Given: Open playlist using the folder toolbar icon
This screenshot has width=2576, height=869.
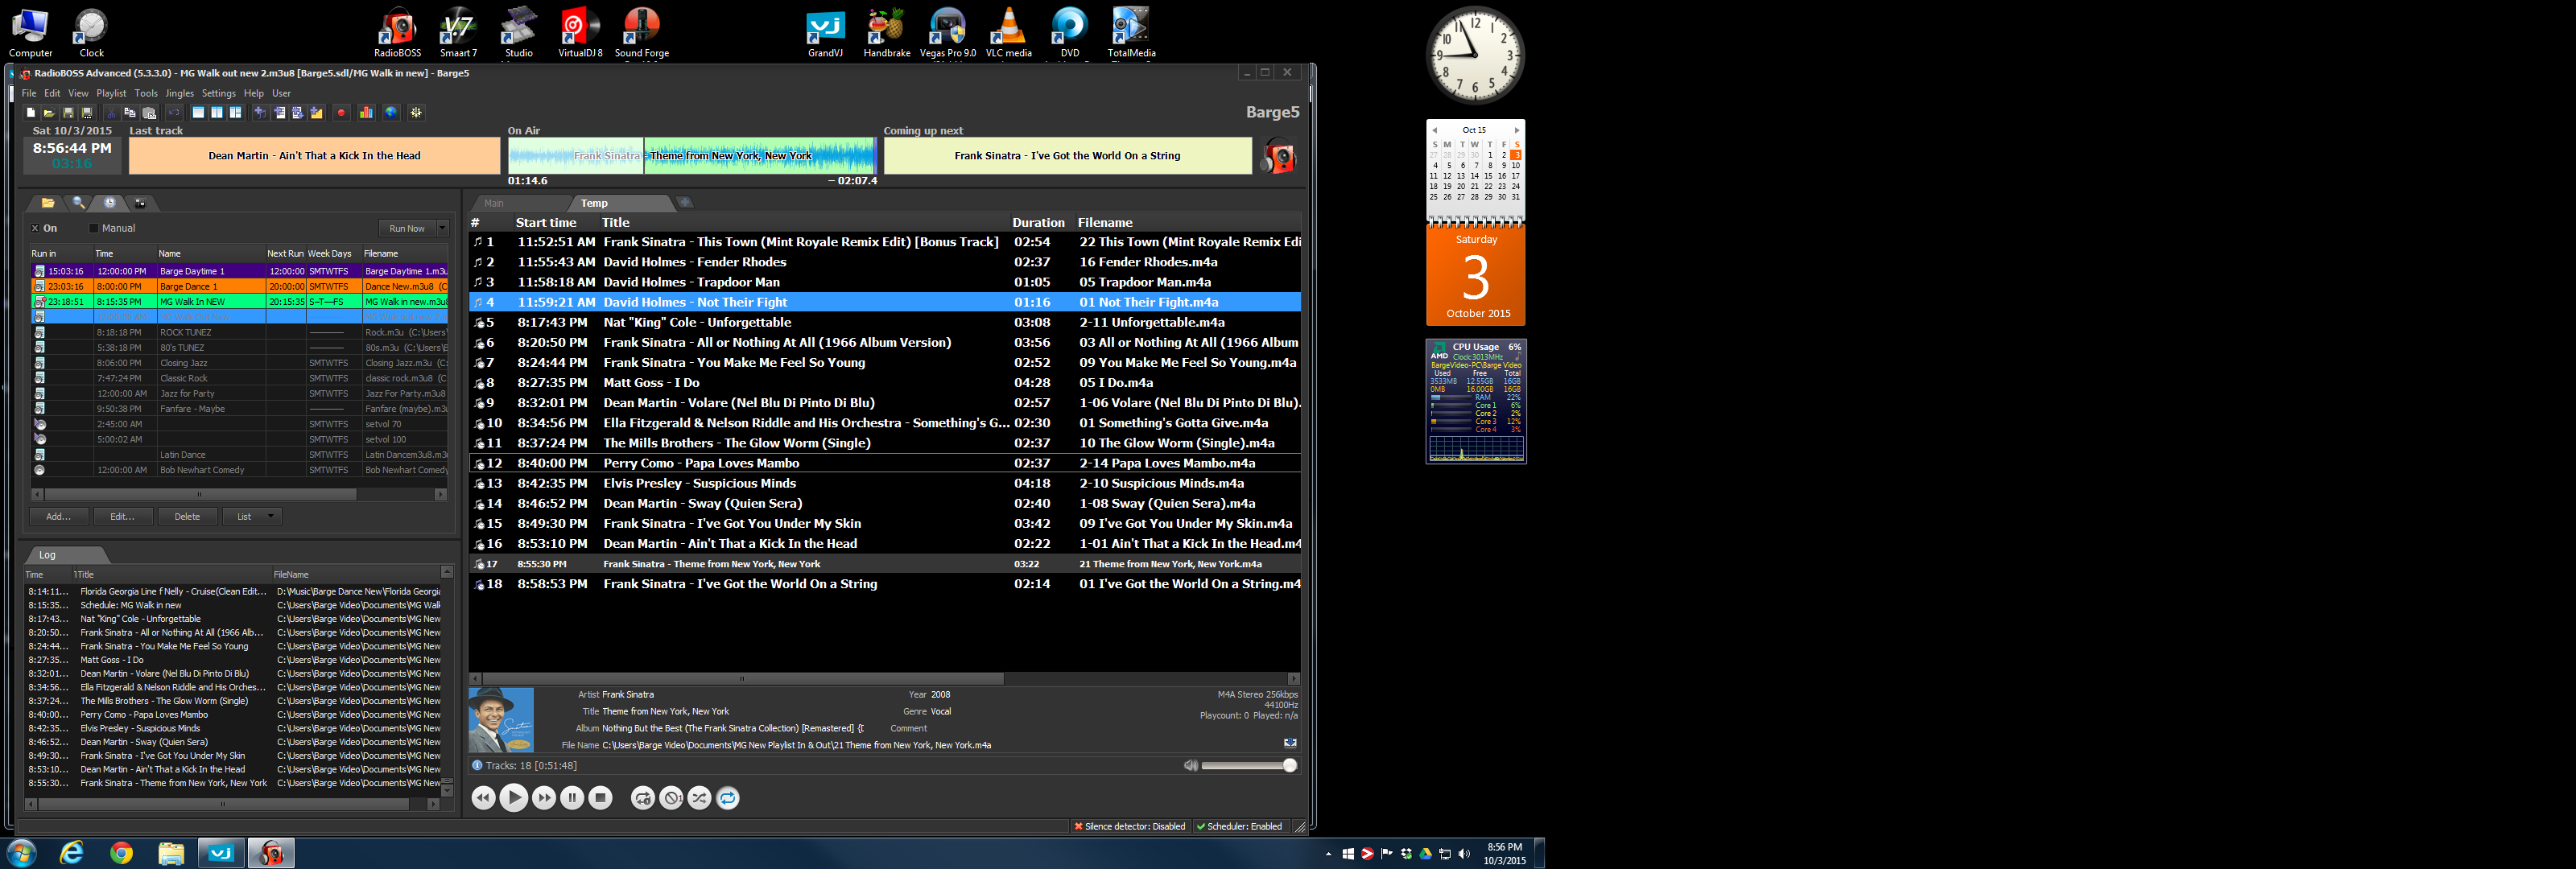Looking at the screenshot, I should point(50,113).
